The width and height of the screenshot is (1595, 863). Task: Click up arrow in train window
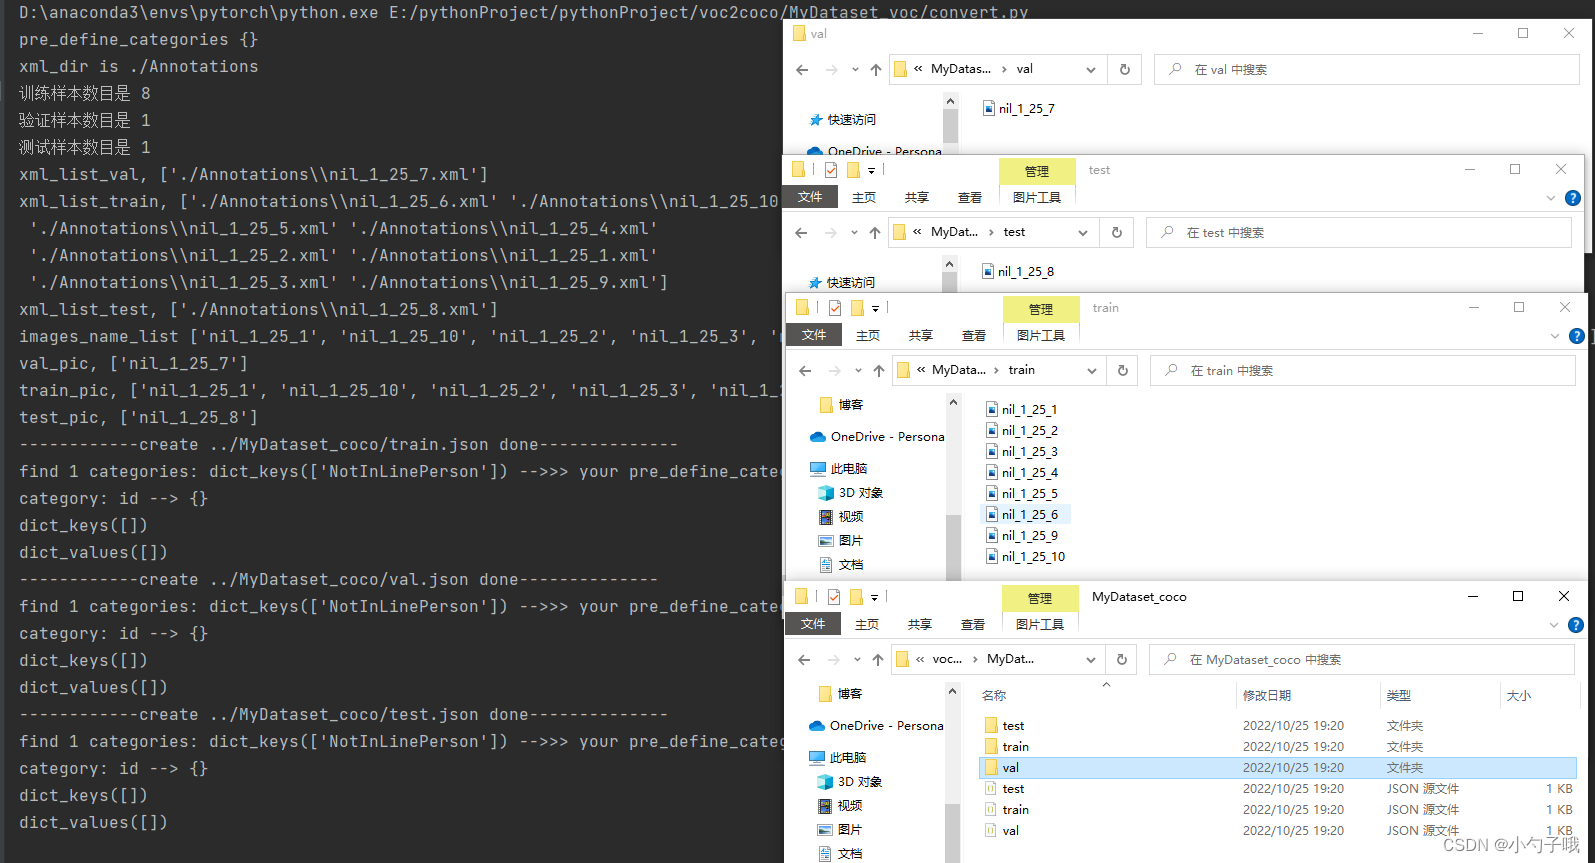[x=879, y=371]
